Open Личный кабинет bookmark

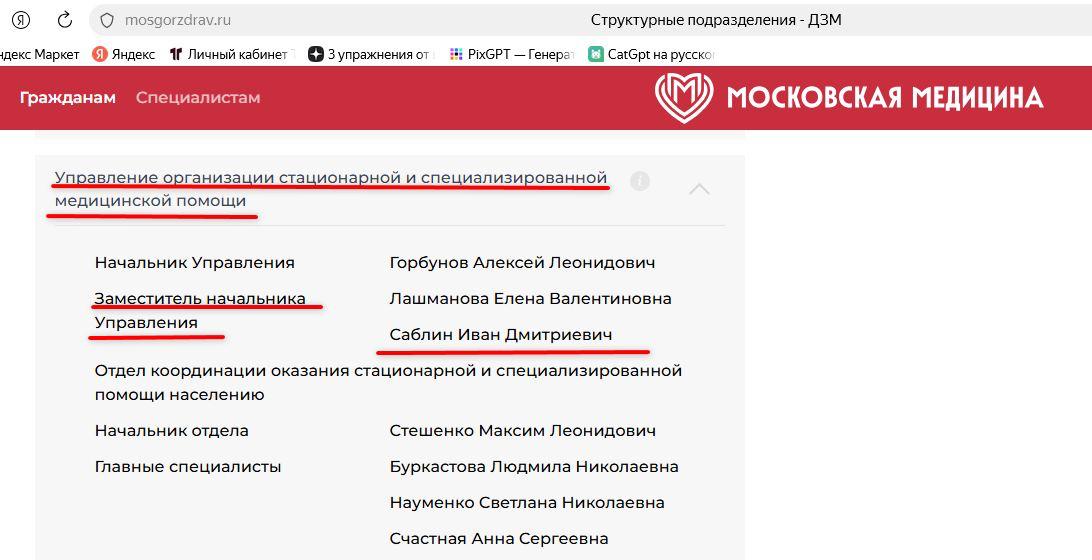pyautogui.click(x=233, y=54)
